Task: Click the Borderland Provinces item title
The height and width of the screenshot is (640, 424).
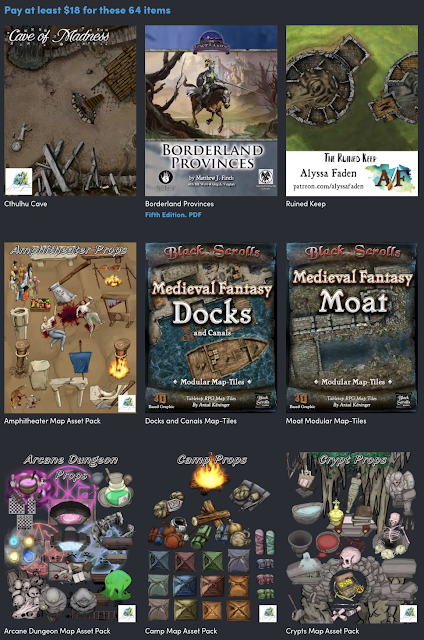Action: click(179, 204)
